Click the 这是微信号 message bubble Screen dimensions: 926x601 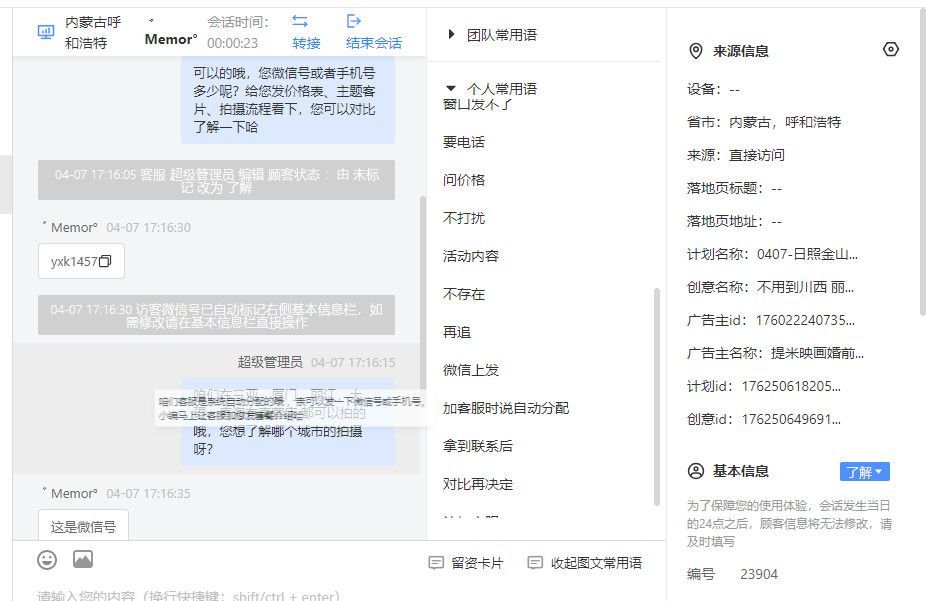[83, 525]
